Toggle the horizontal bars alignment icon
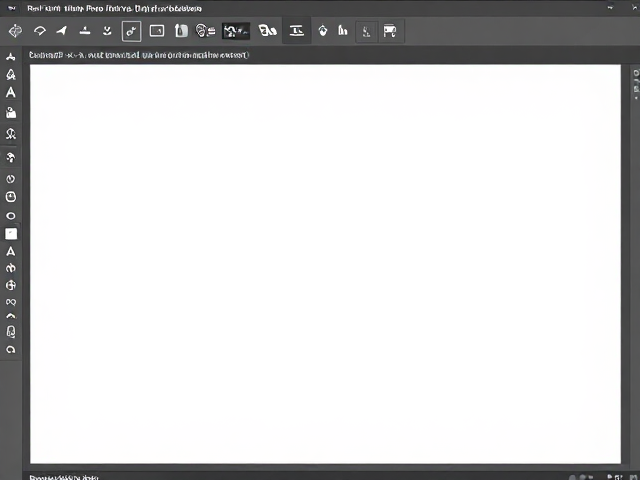 296,31
